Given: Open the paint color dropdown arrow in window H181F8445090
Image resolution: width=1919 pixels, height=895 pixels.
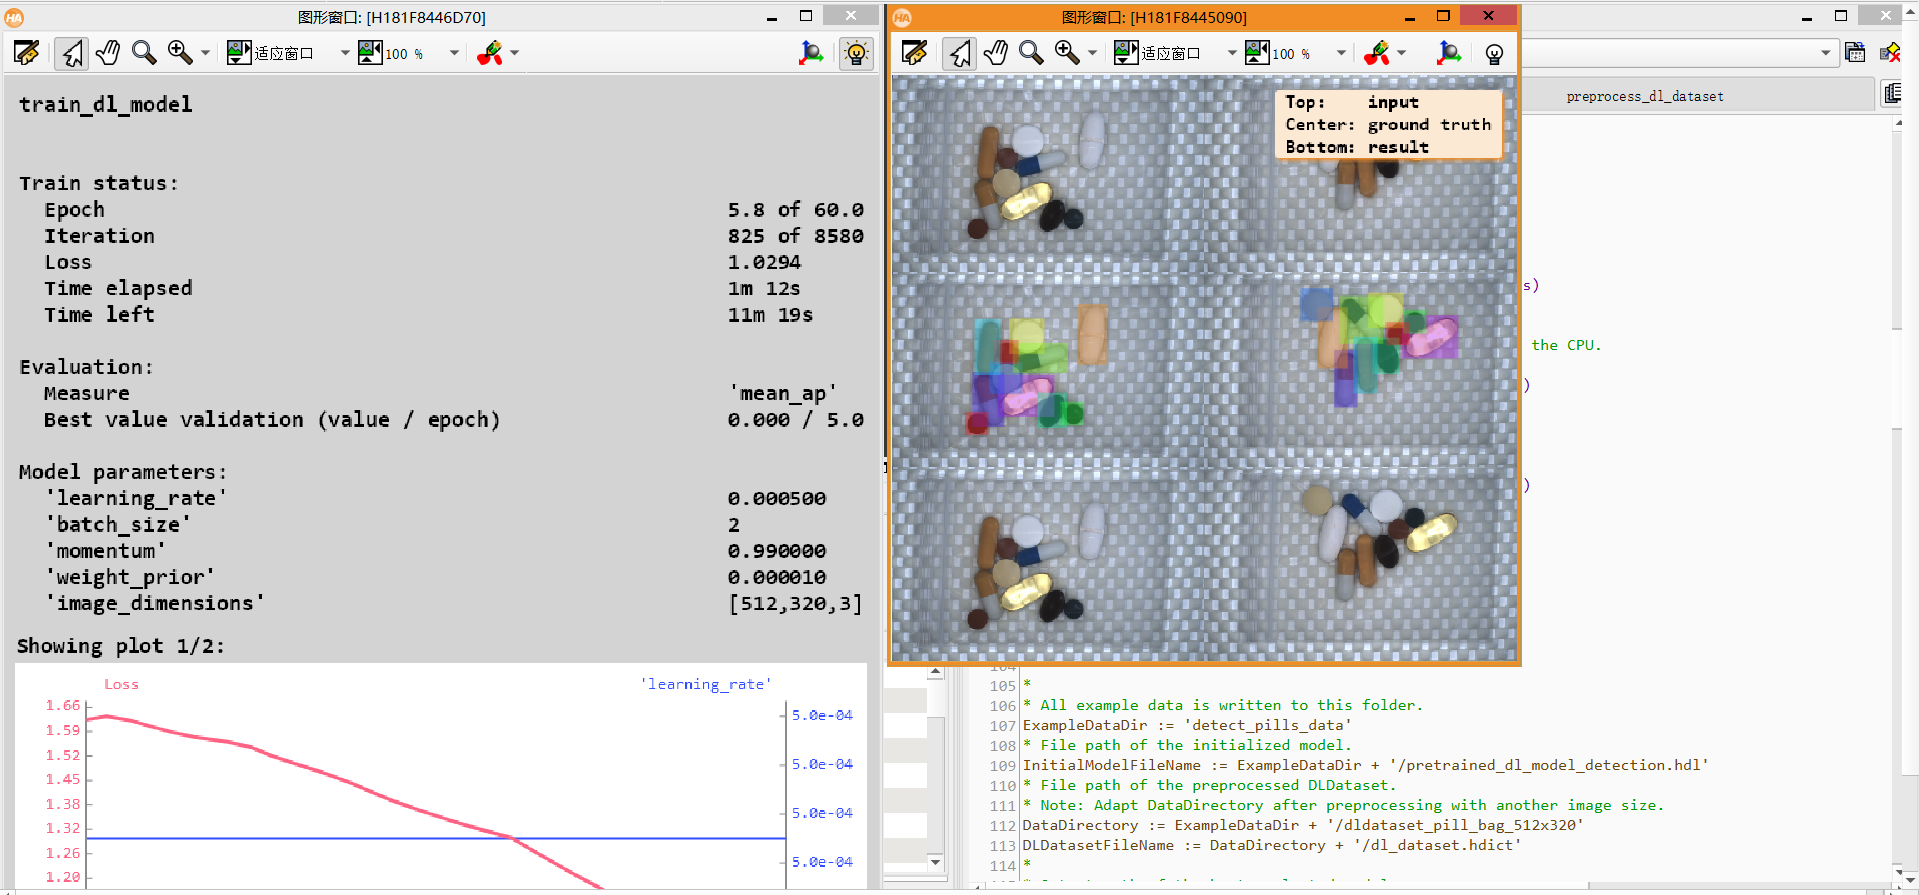Looking at the screenshot, I should point(1402,53).
